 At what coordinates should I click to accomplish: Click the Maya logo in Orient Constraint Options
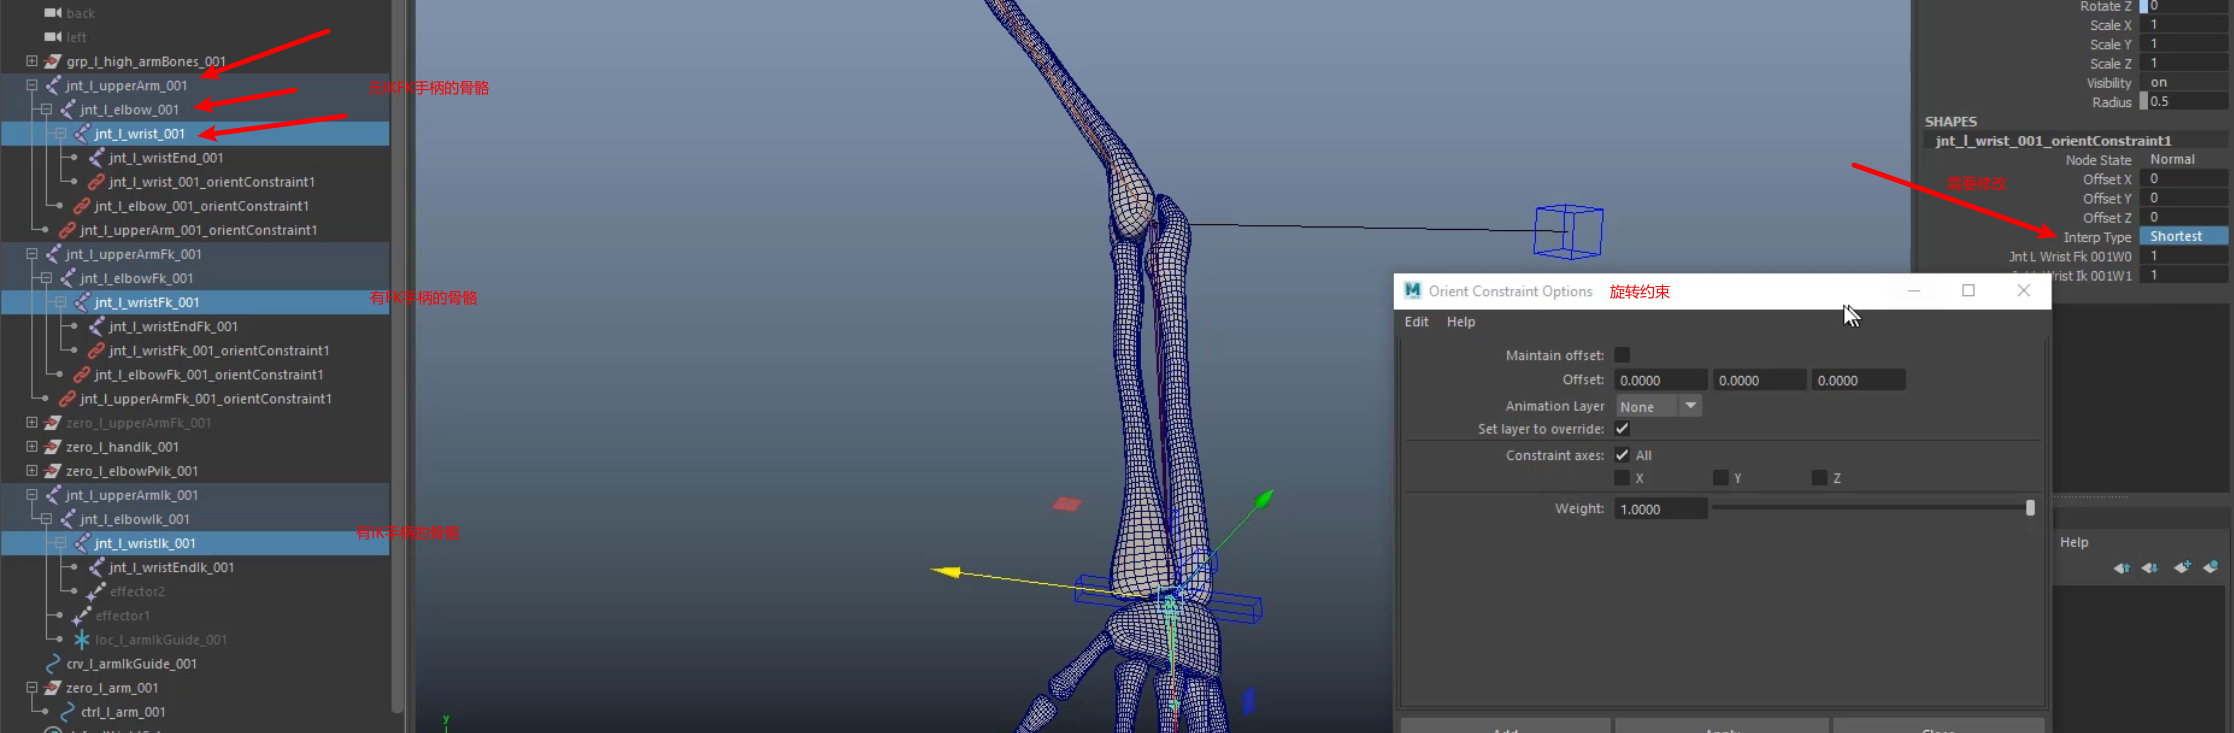1412,291
